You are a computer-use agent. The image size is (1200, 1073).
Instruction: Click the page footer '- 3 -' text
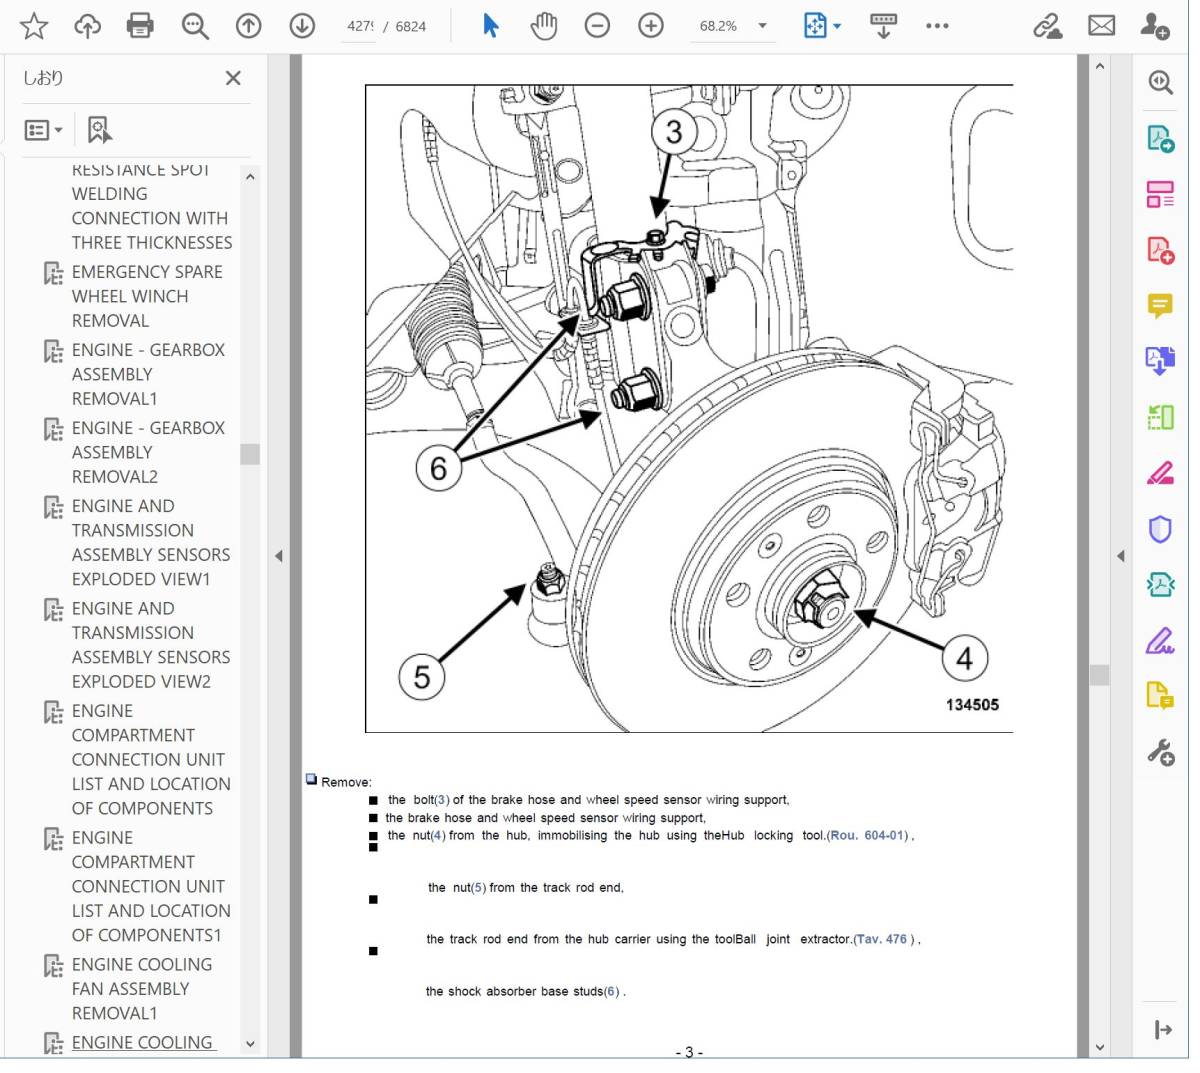[689, 1052]
